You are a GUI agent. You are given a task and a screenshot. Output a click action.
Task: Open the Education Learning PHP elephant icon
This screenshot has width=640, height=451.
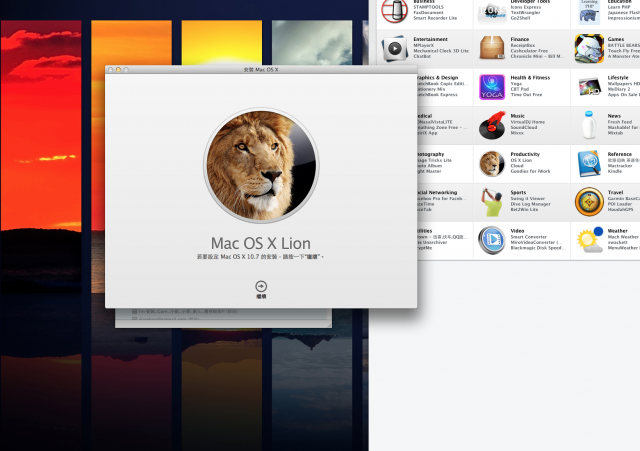589,11
